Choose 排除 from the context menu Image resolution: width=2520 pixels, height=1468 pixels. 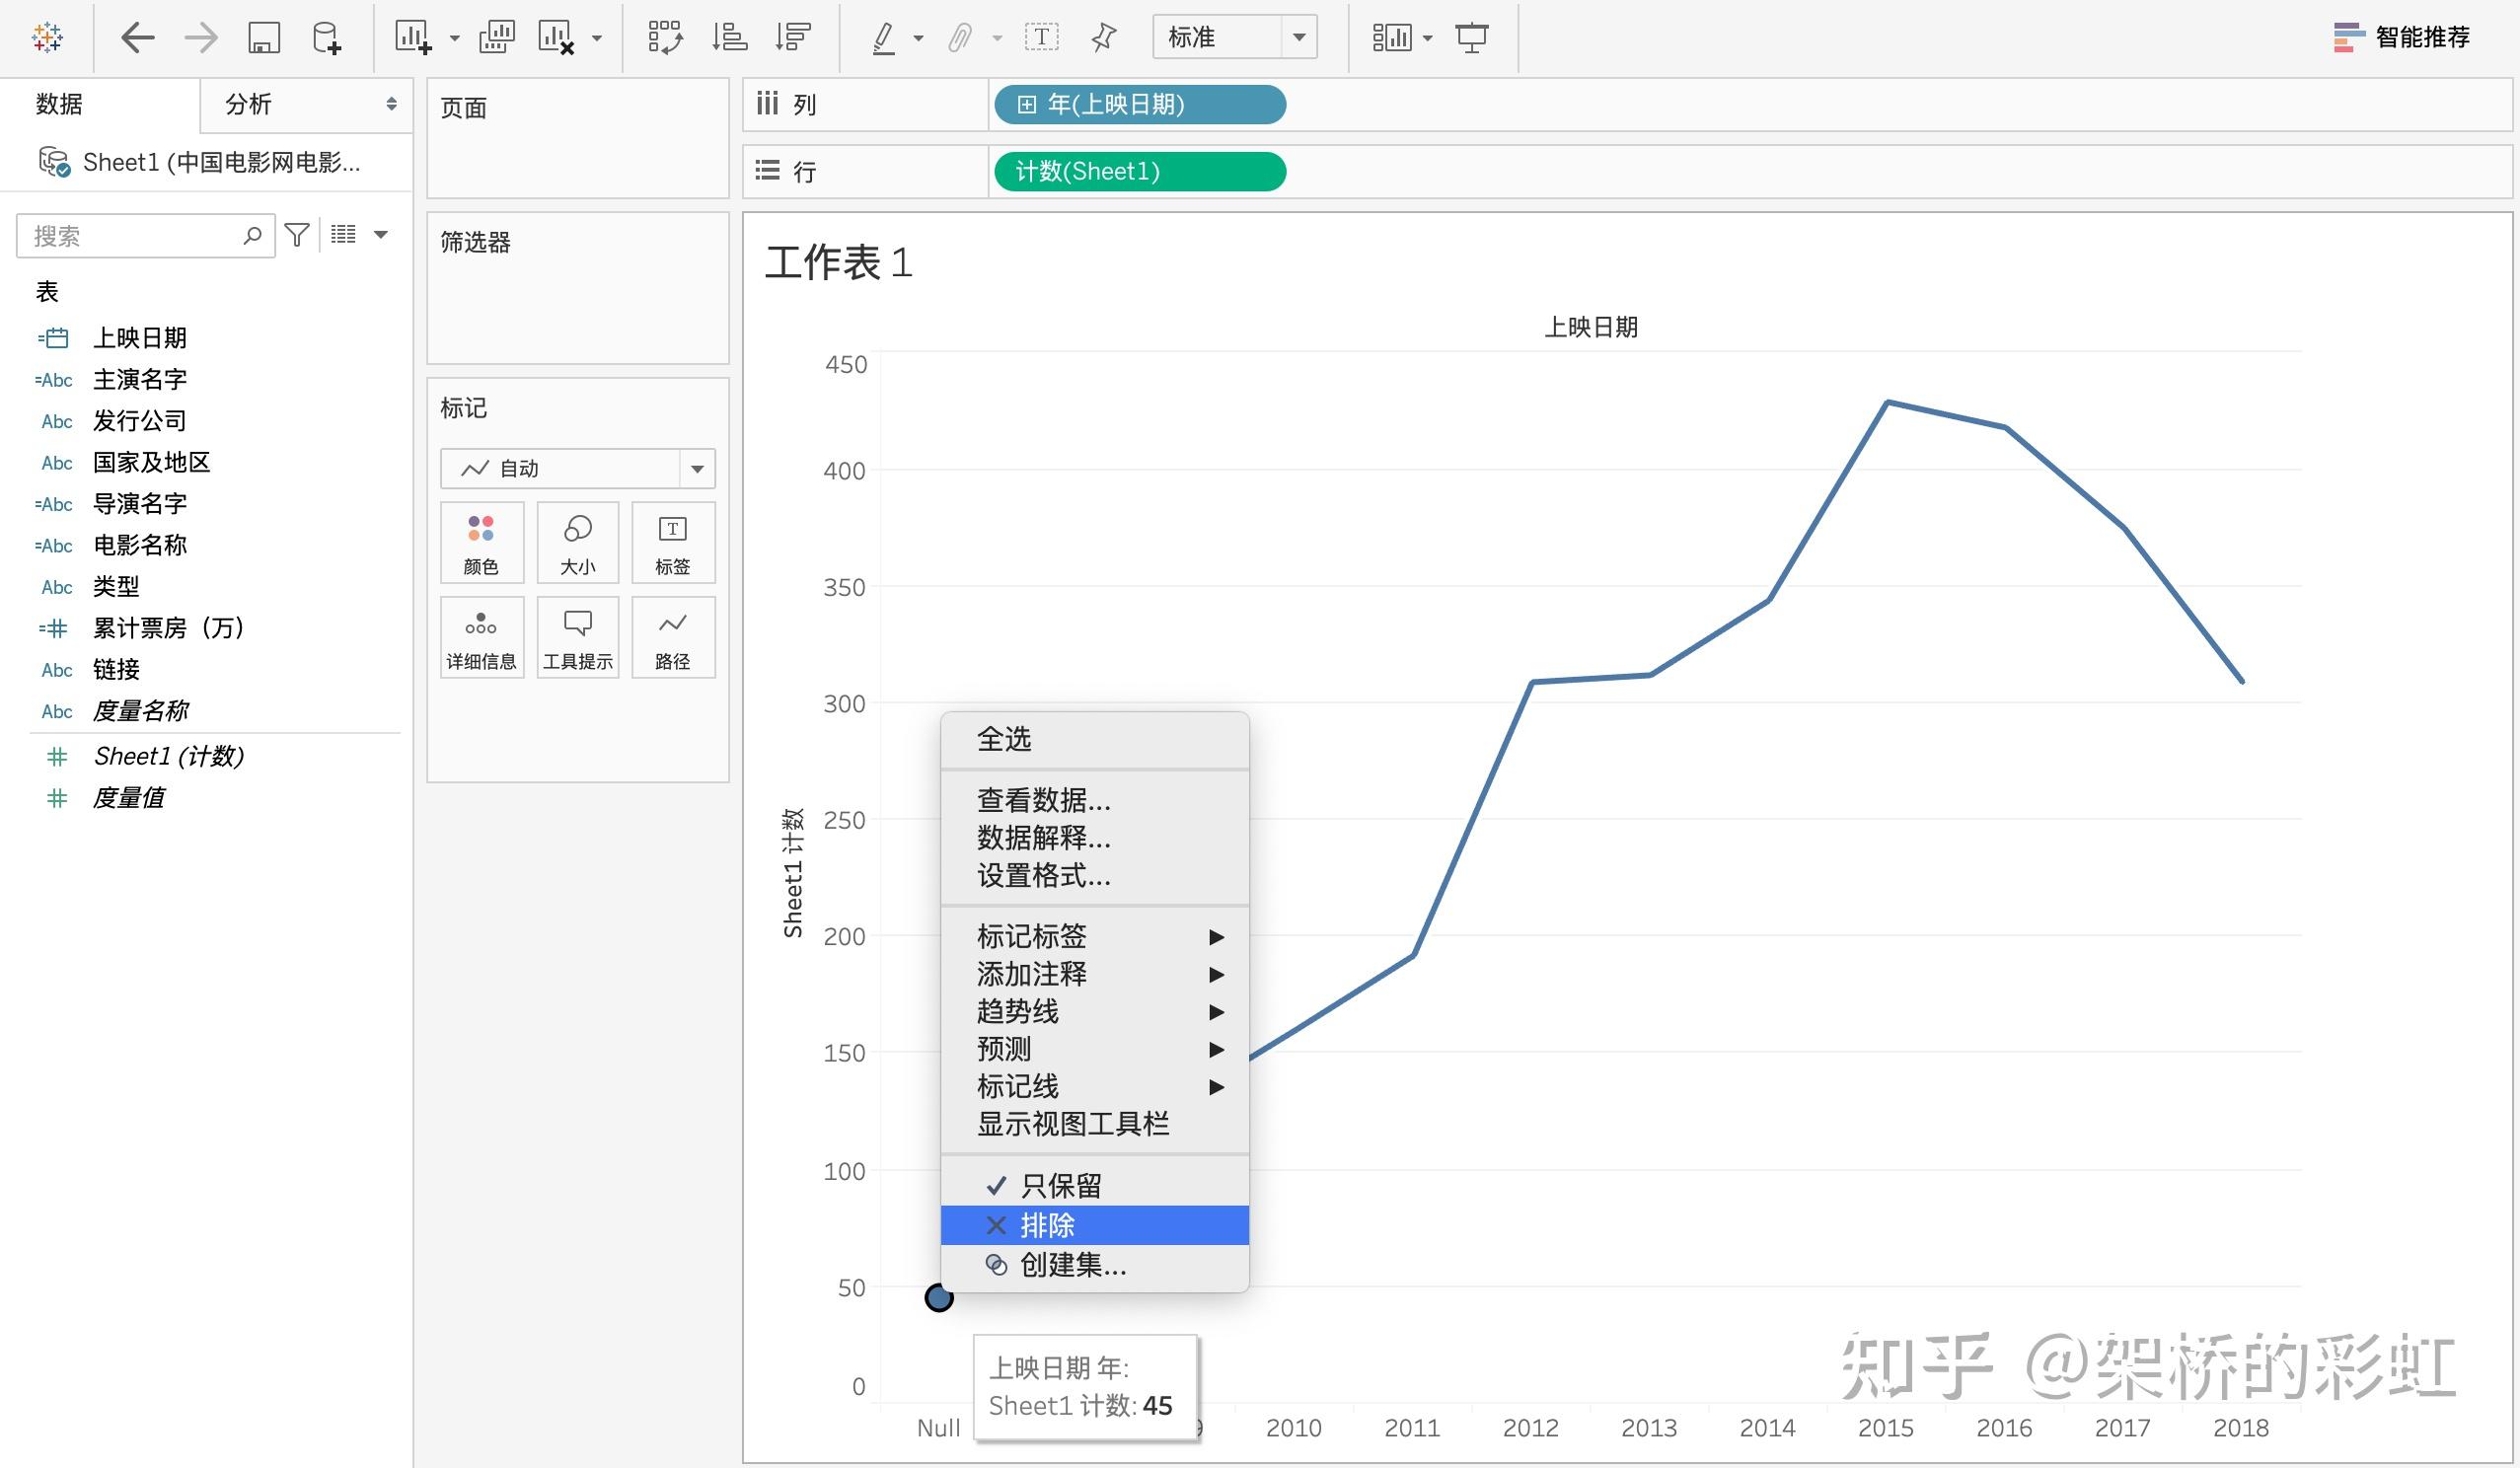1047,1225
